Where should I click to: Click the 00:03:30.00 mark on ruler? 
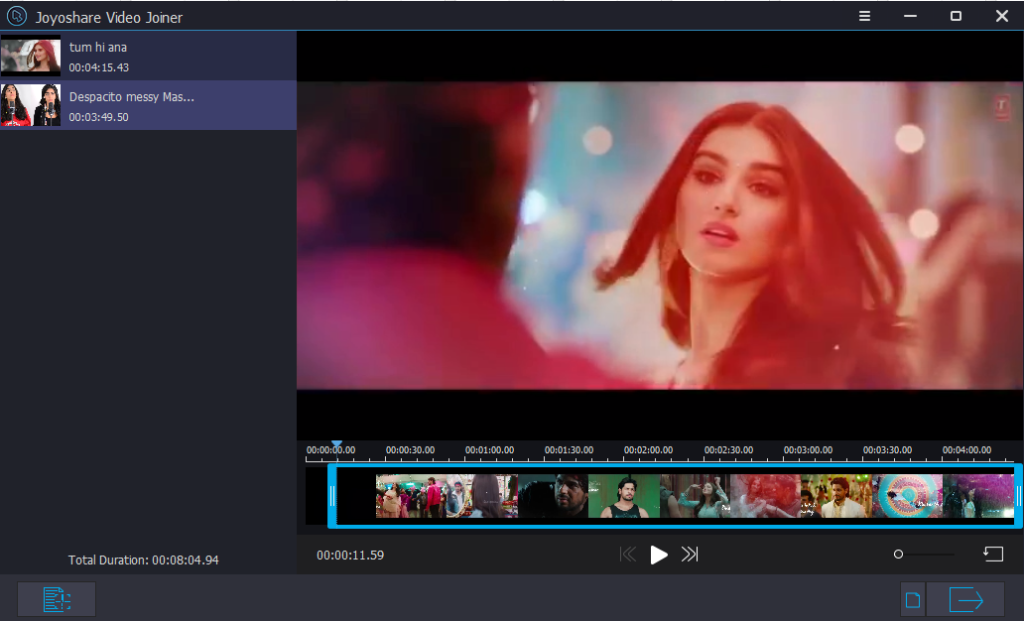887,450
